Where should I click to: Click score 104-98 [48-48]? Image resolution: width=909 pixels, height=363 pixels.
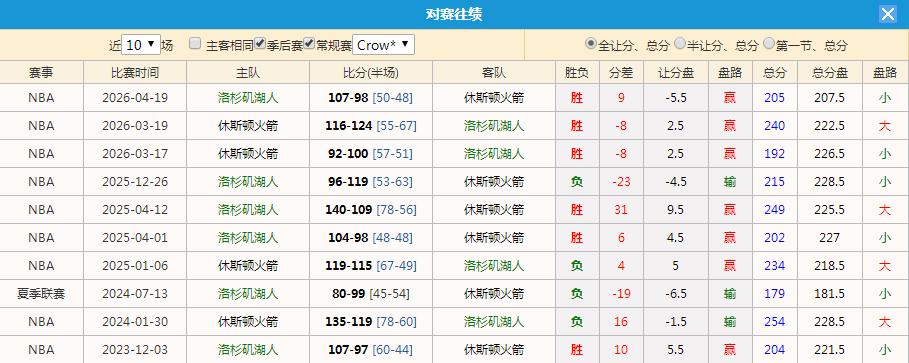[x=370, y=237]
